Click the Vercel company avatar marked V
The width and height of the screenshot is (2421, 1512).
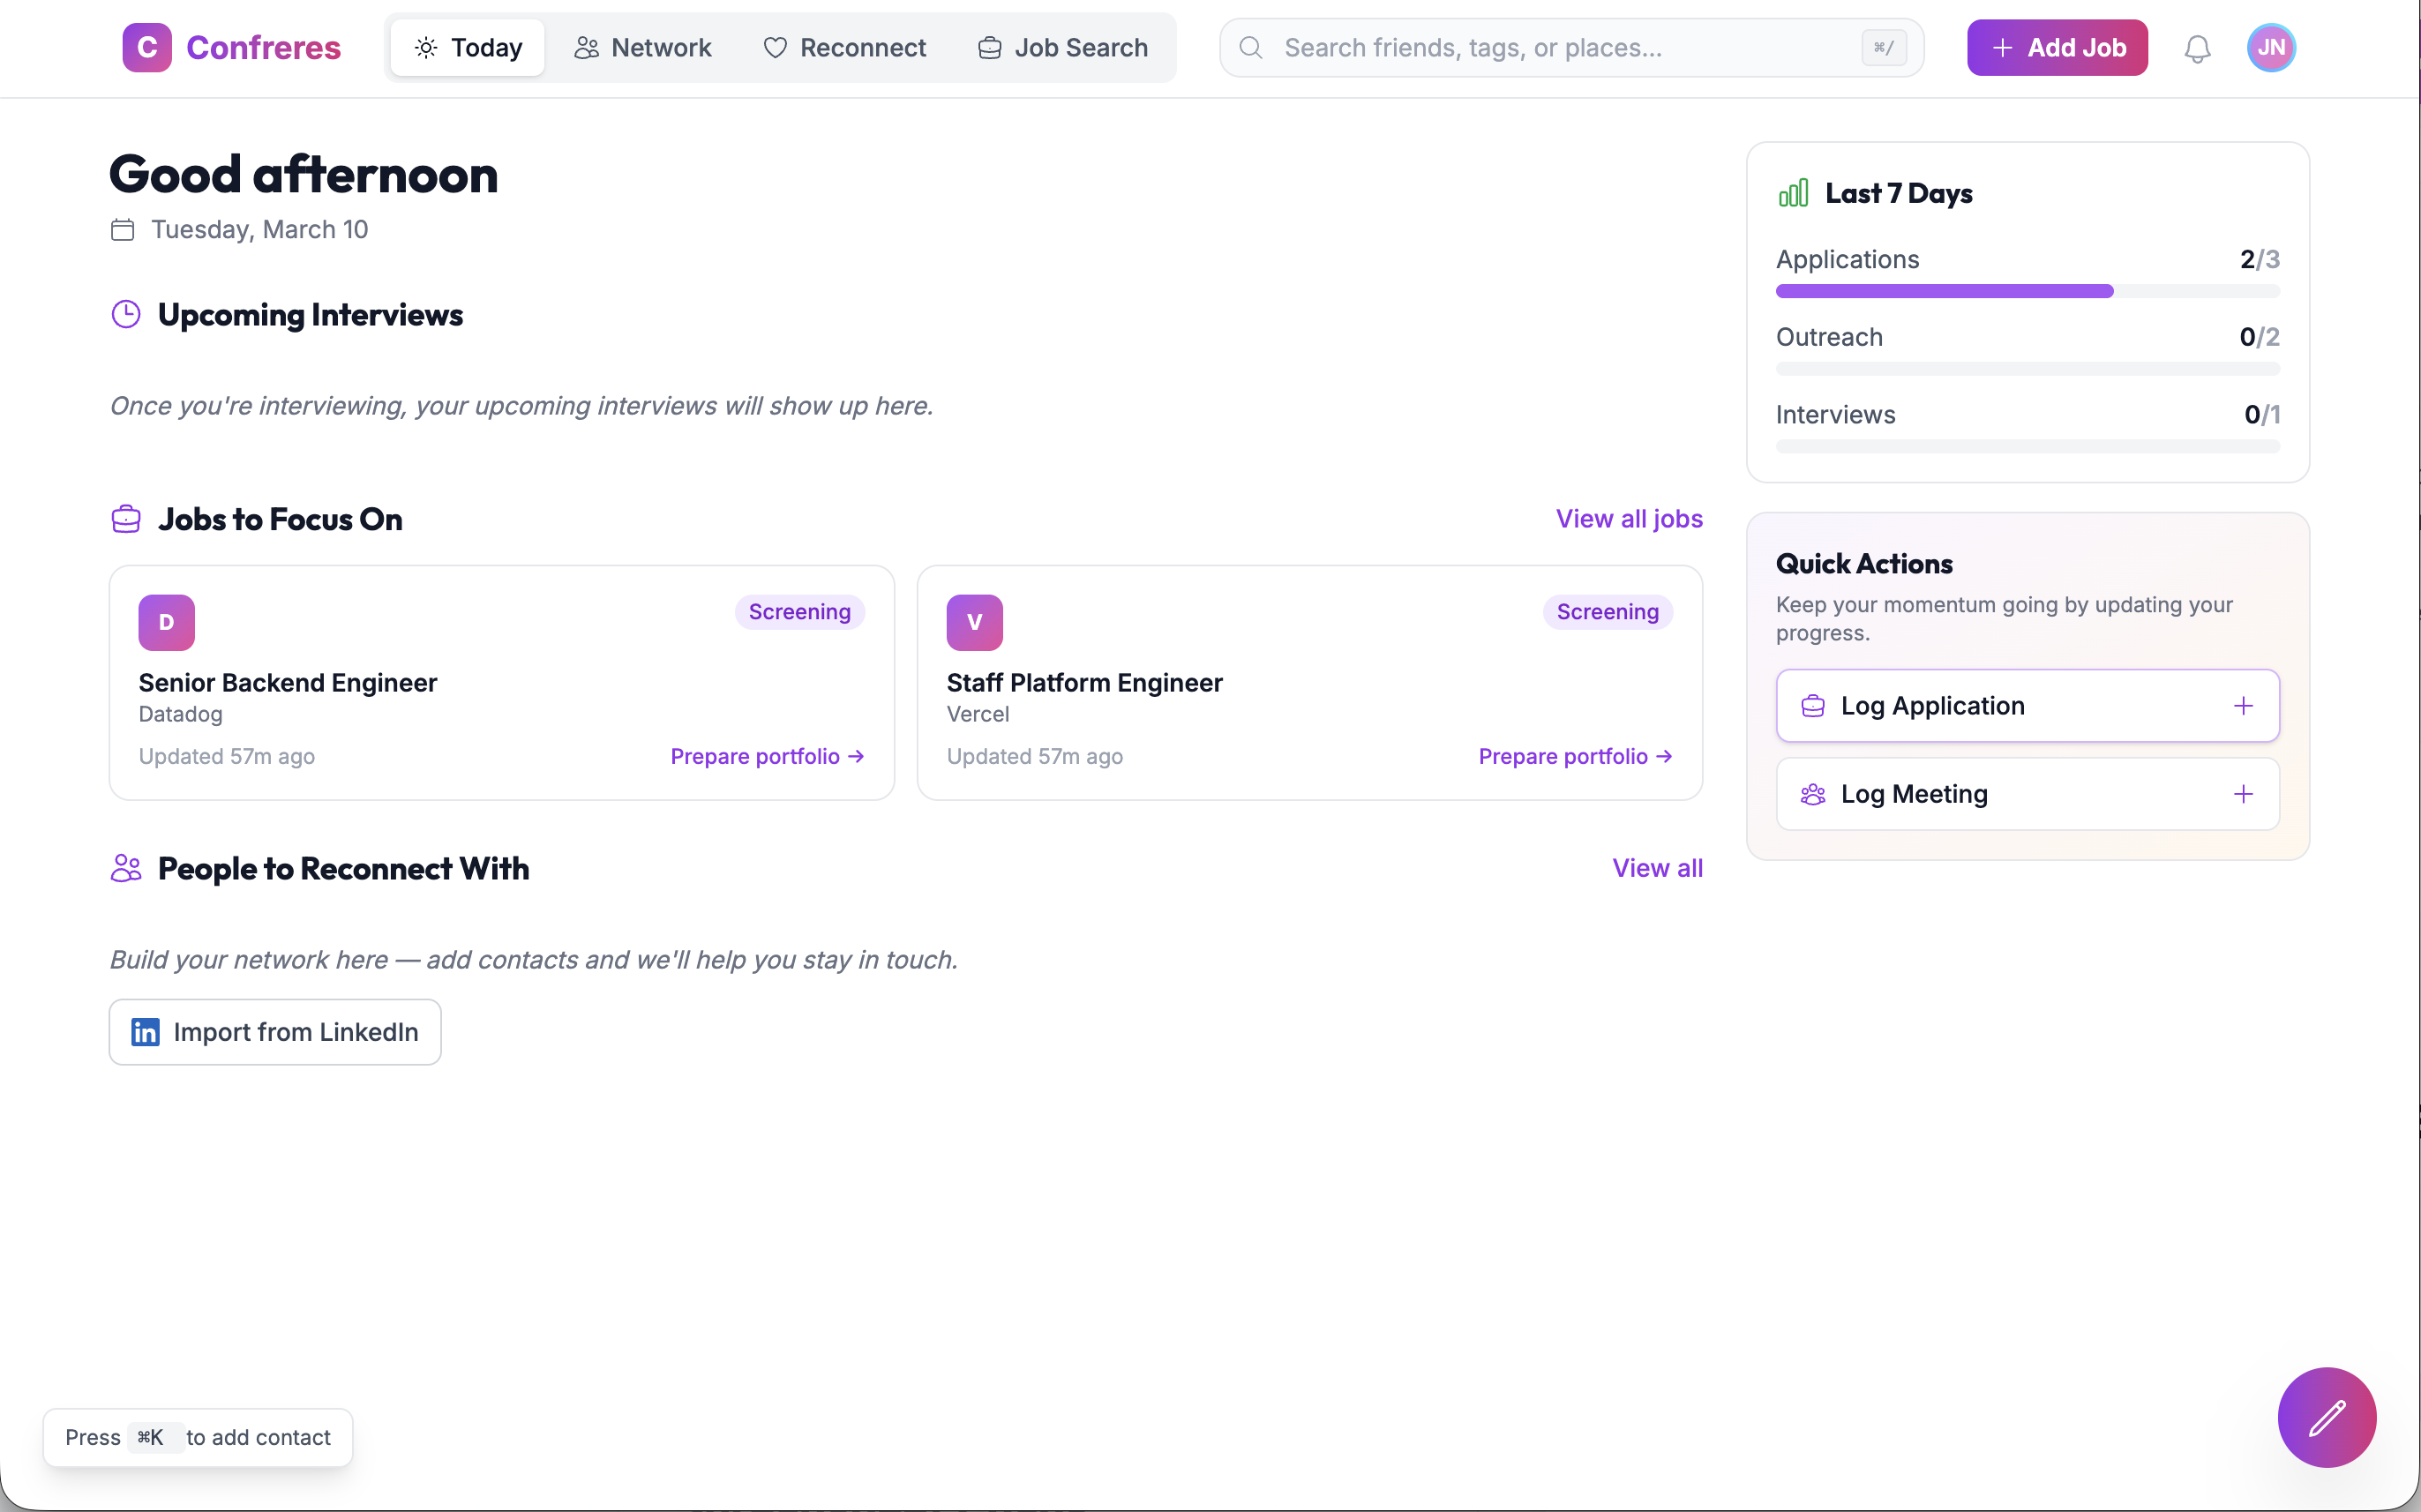coord(974,621)
